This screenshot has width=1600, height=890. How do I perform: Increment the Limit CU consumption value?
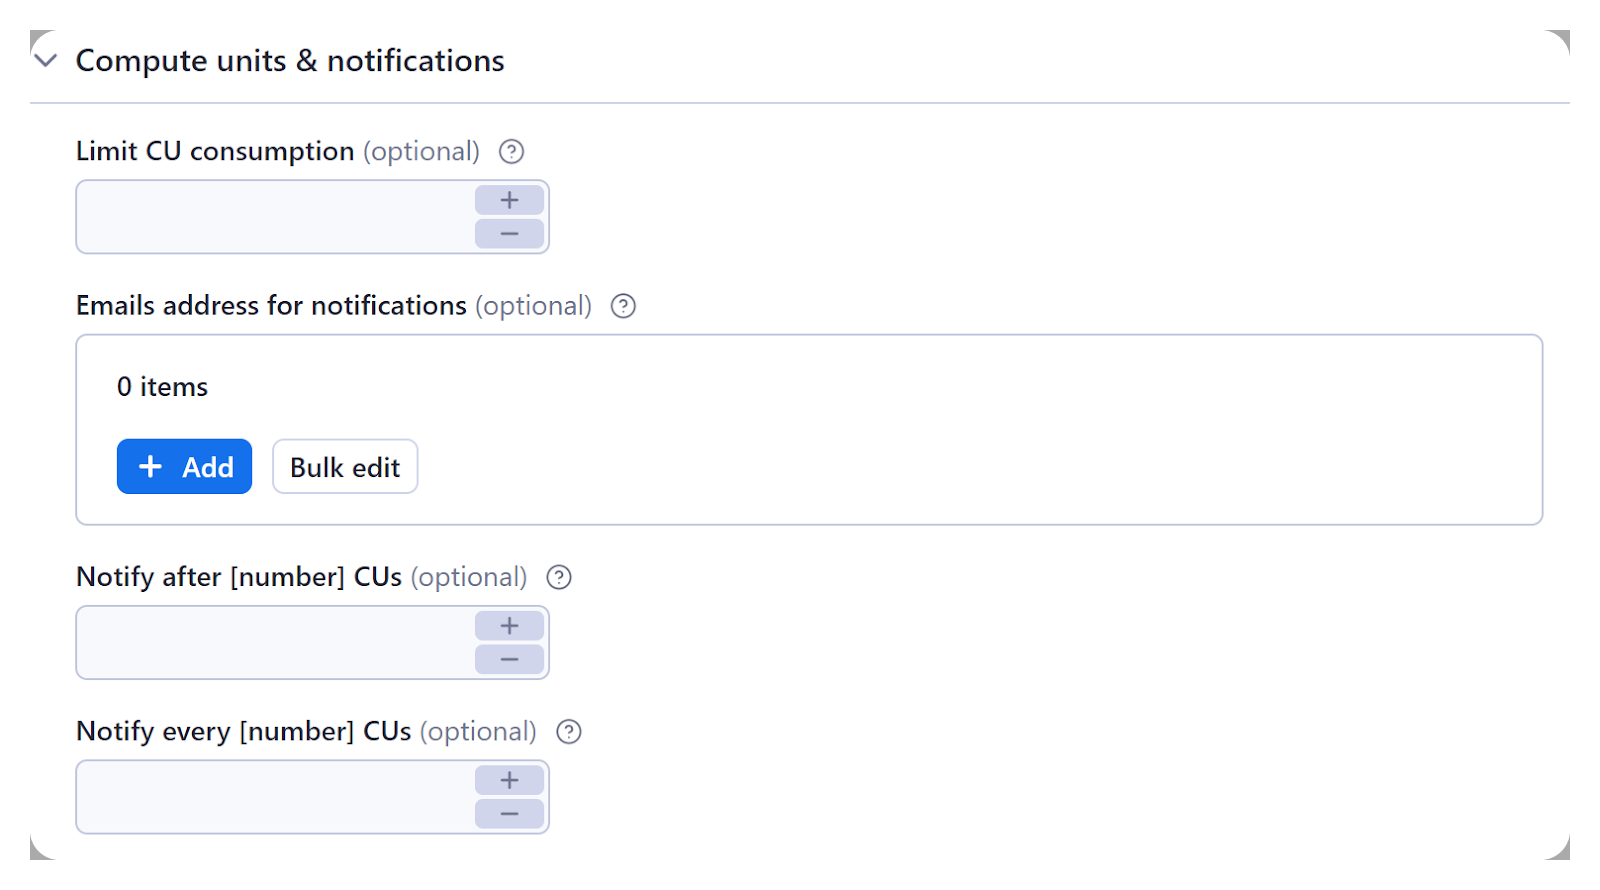pyautogui.click(x=509, y=199)
